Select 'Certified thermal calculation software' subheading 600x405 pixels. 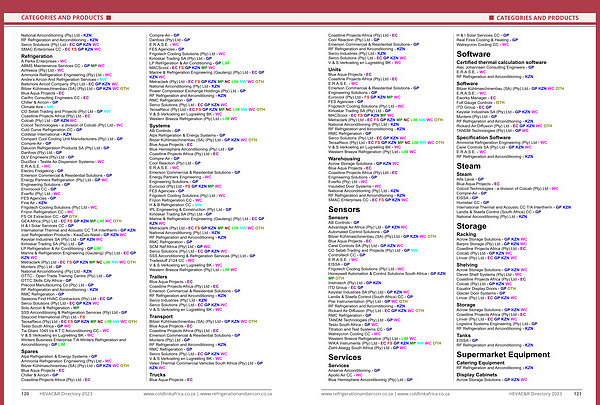[x=501, y=62]
